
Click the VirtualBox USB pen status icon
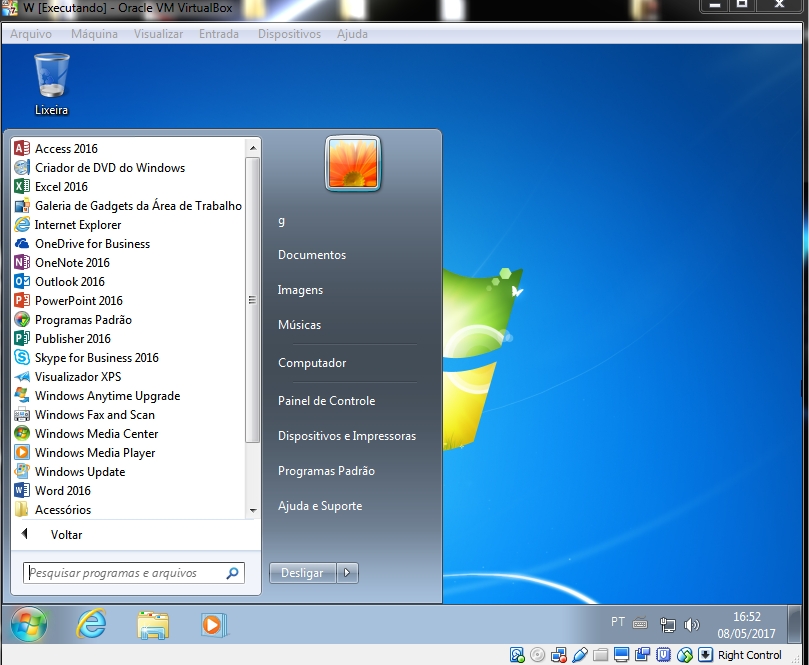[x=579, y=655]
